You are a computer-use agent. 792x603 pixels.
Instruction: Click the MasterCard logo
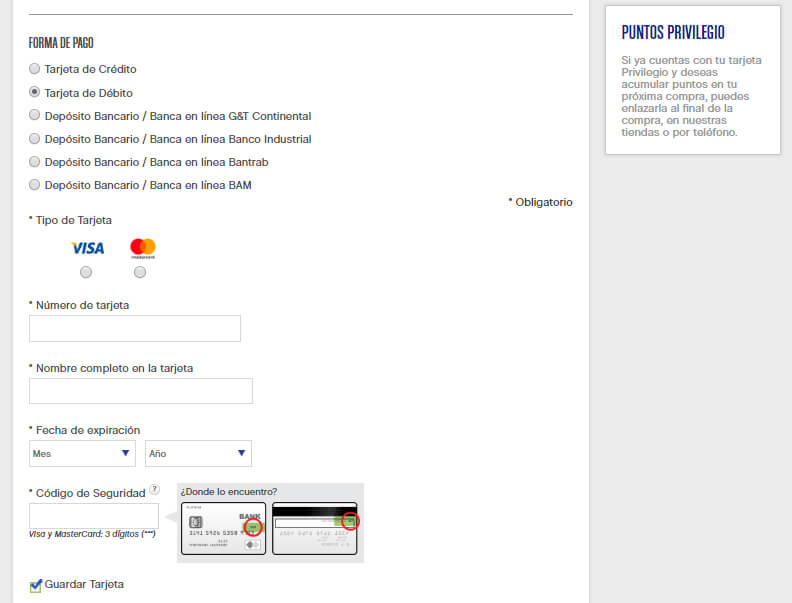(142, 248)
